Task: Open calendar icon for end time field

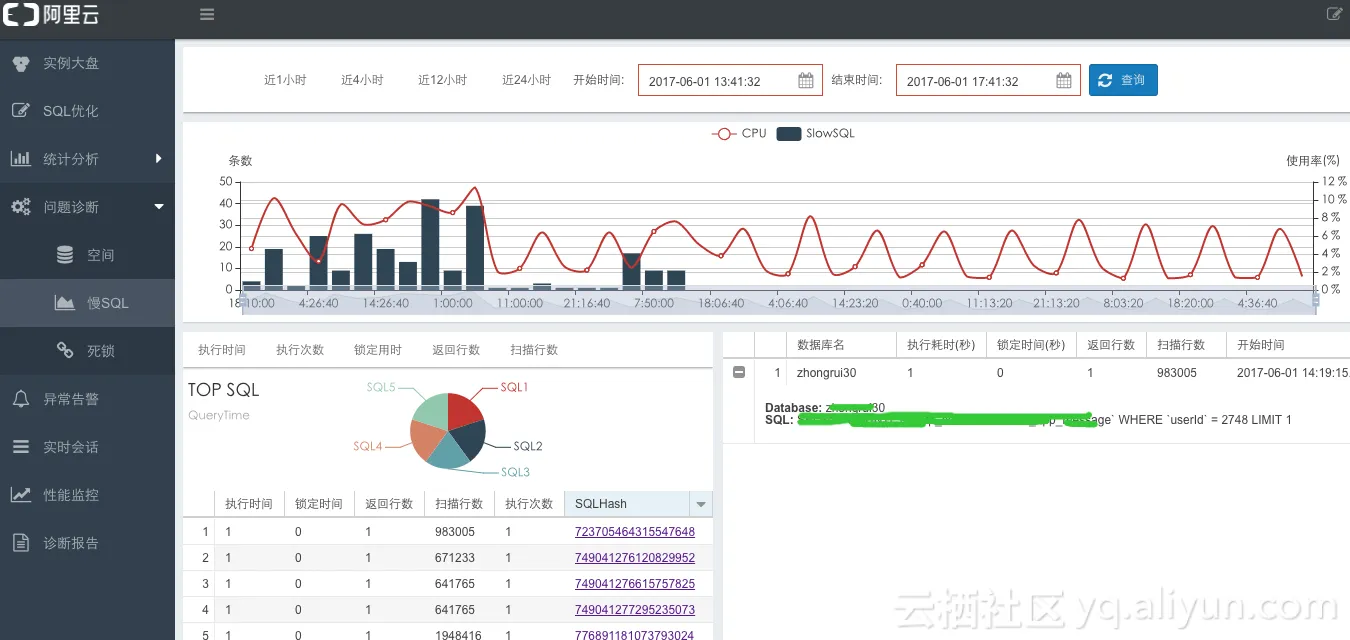Action: (1064, 81)
